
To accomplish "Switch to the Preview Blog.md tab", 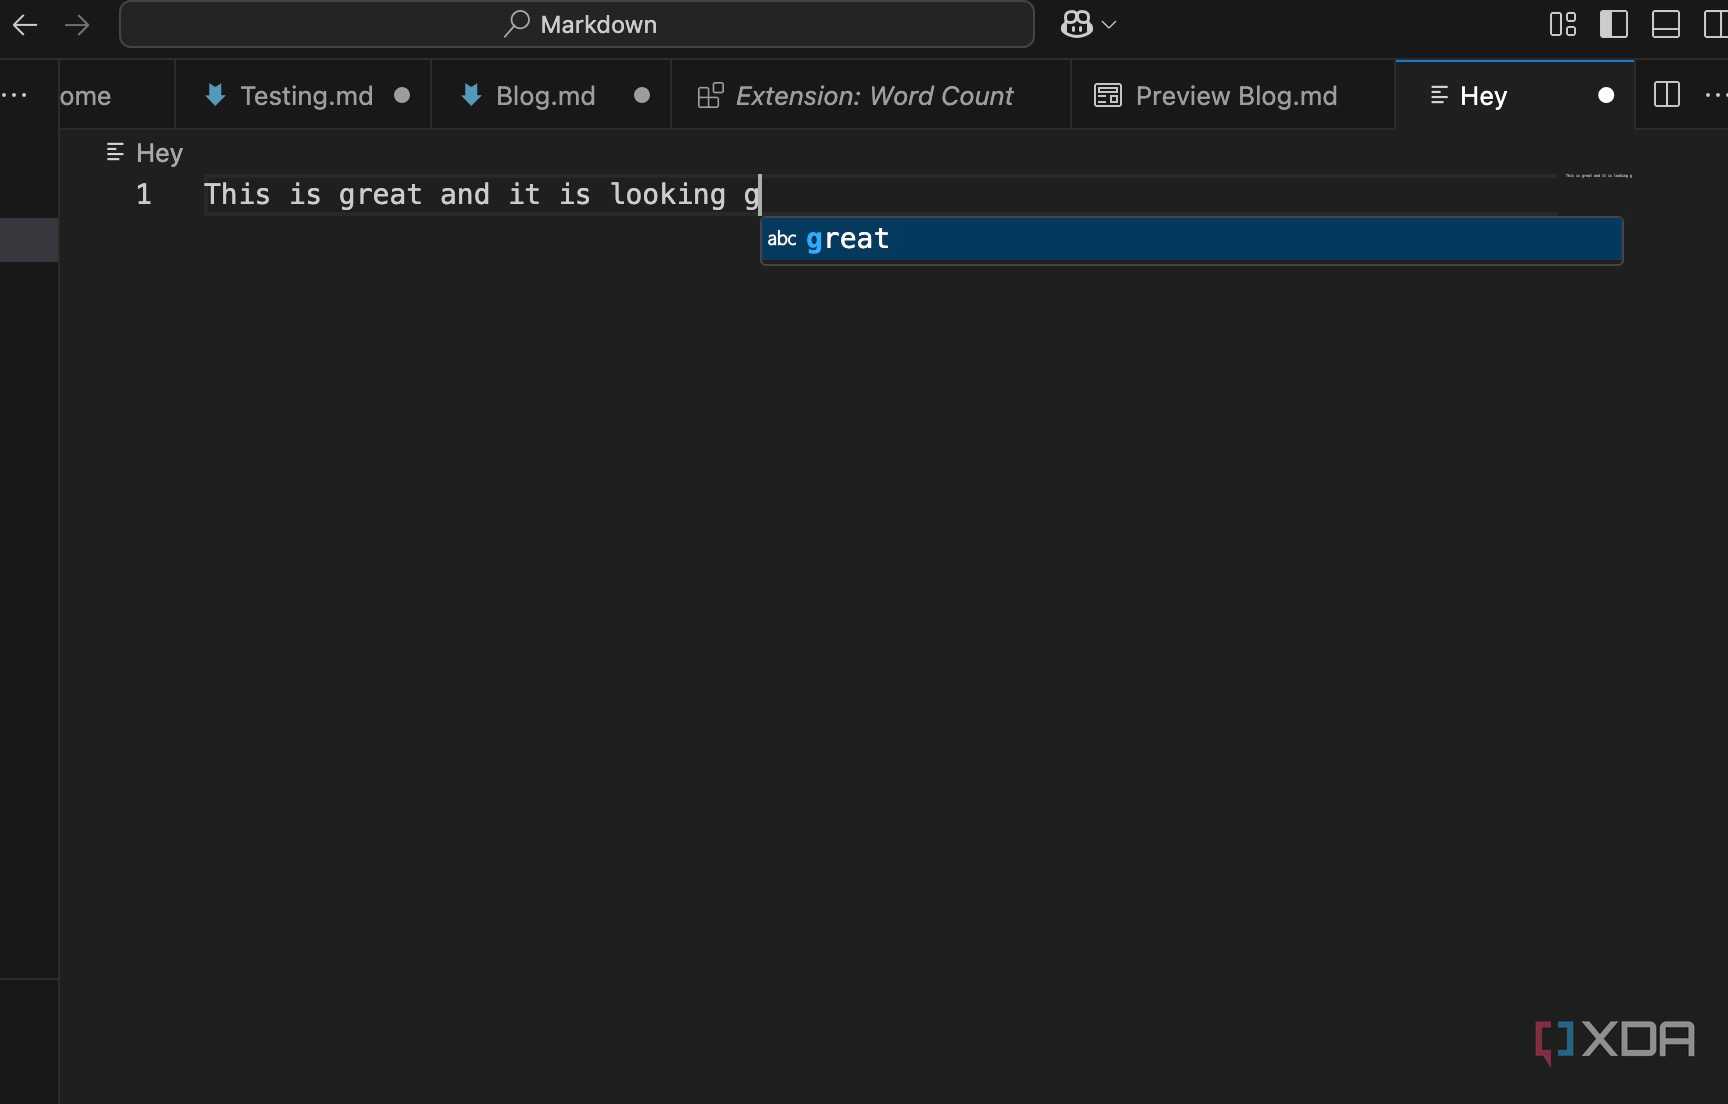I will pyautogui.click(x=1233, y=95).
